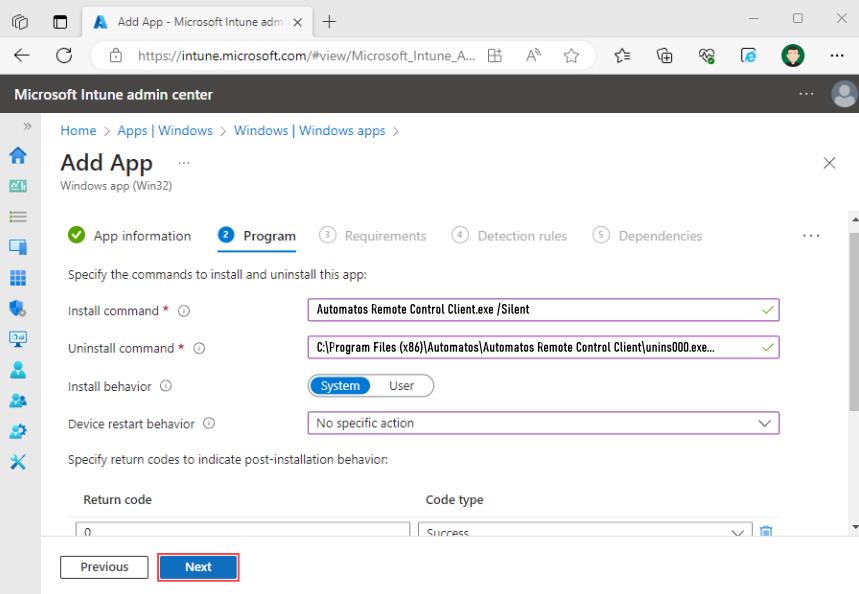Open Endpoint security shield icon in sidebar
The image size is (859, 594).
[18, 309]
